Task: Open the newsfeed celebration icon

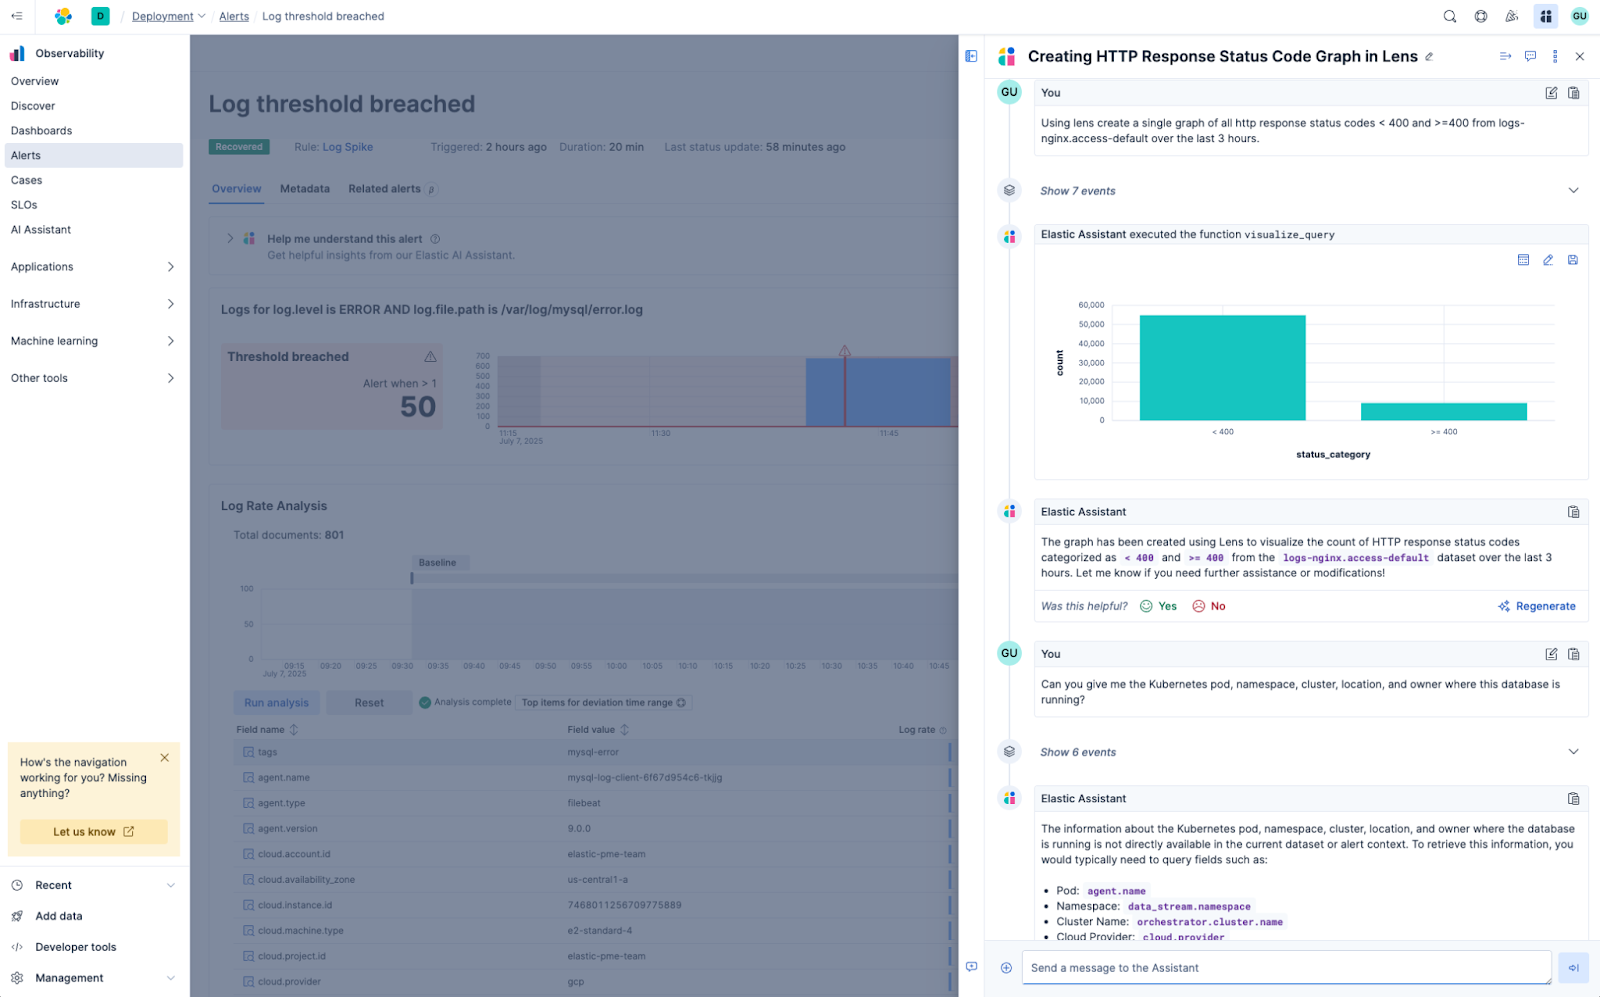Action: (x=1512, y=16)
